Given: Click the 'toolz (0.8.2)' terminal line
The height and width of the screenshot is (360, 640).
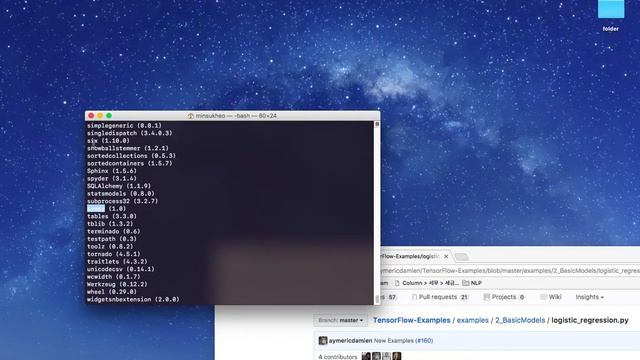Looking at the screenshot, I should point(110,247).
